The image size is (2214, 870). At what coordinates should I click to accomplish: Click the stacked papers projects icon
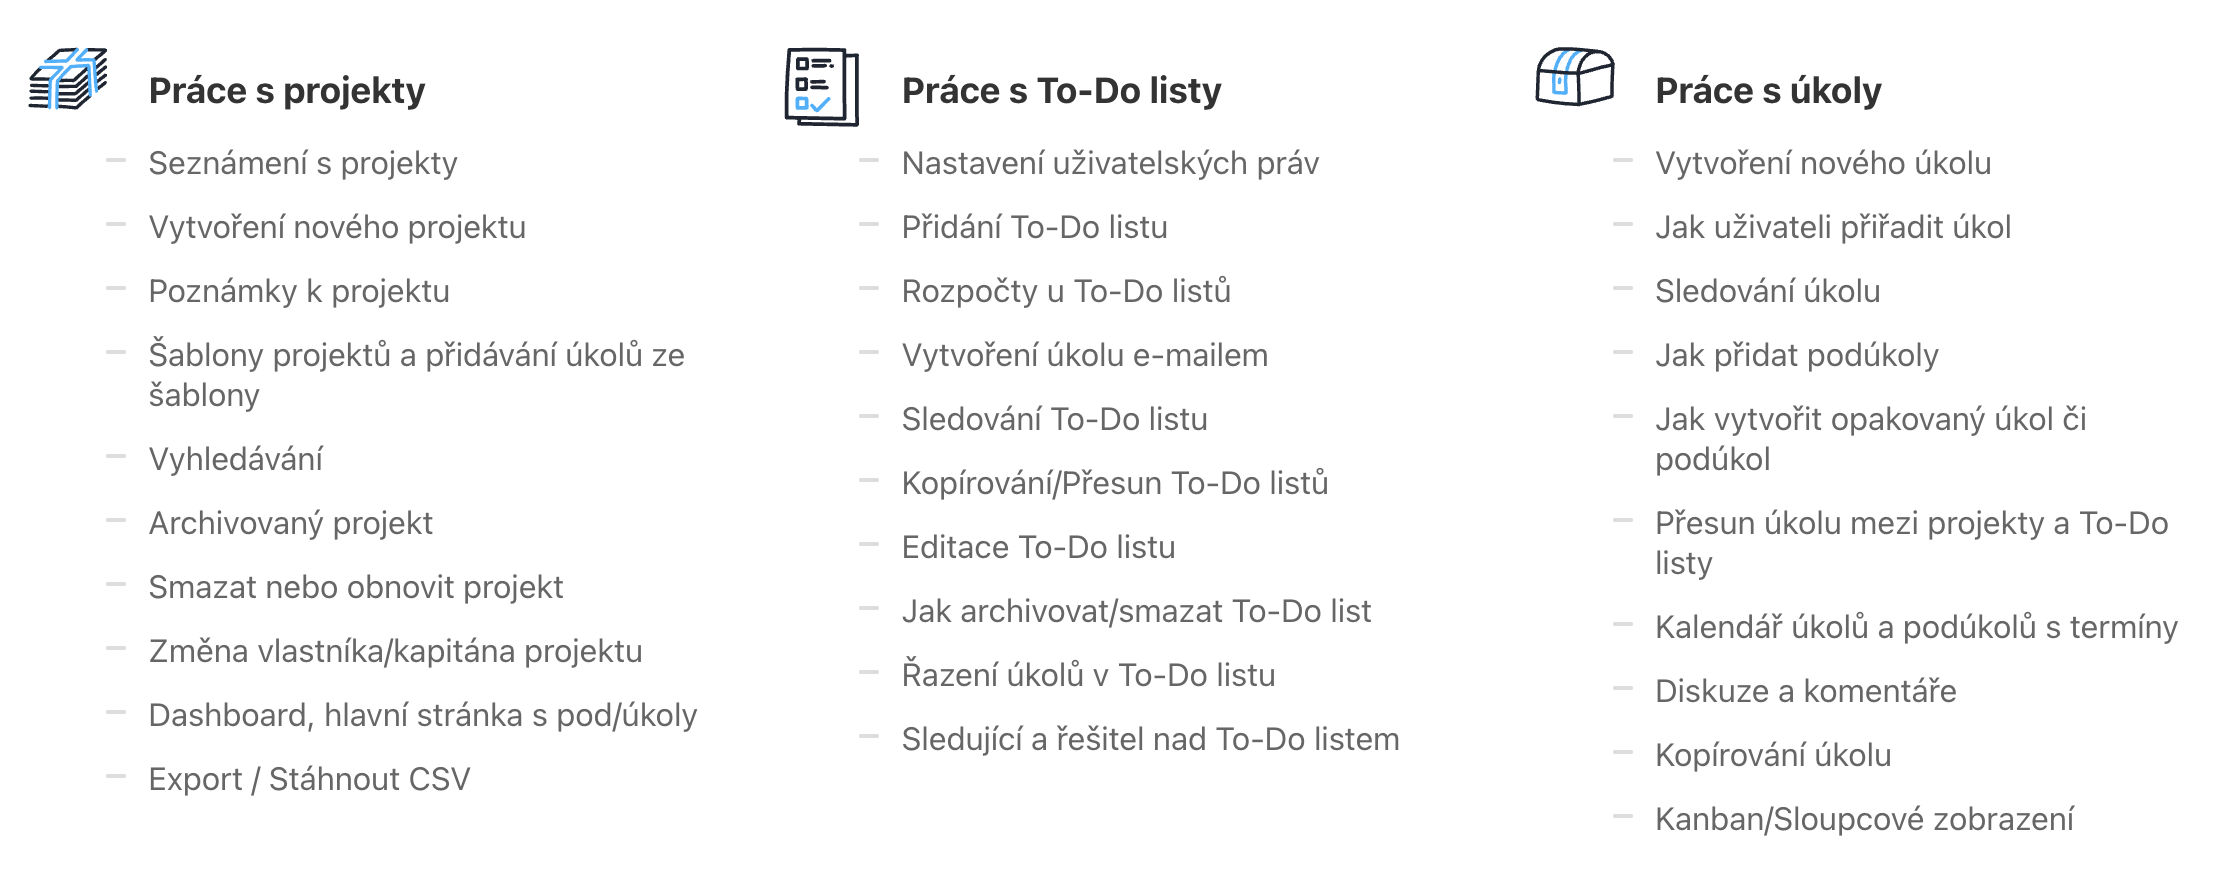pyautogui.click(x=68, y=79)
